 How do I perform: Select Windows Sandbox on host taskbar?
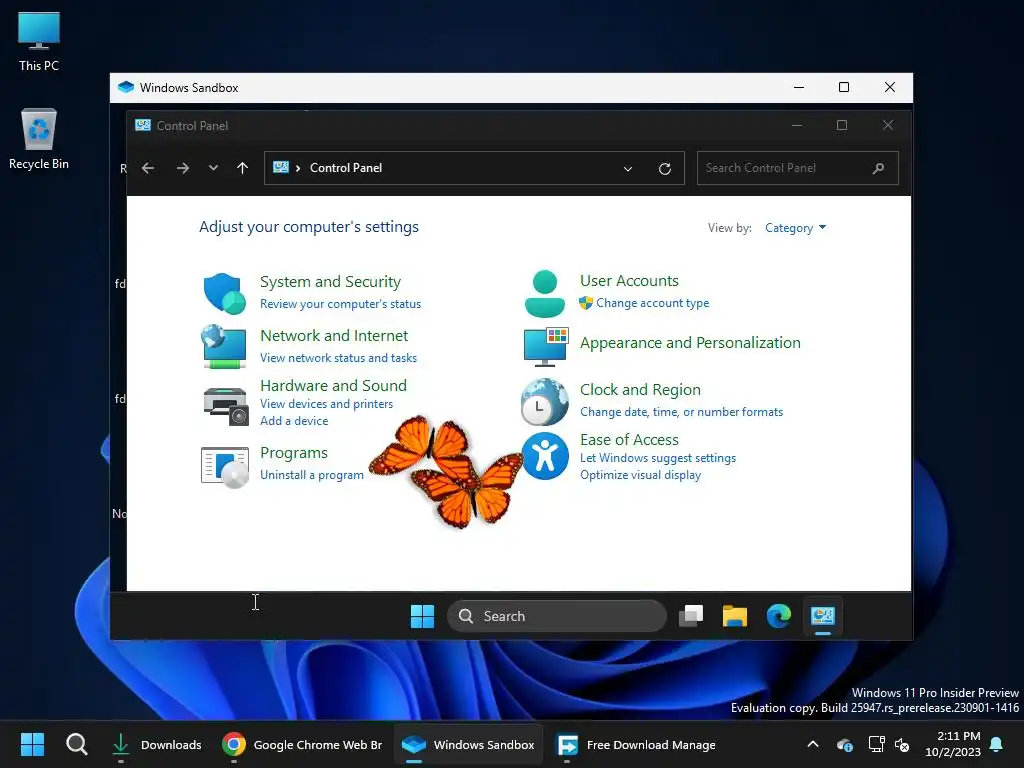coord(468,744)
